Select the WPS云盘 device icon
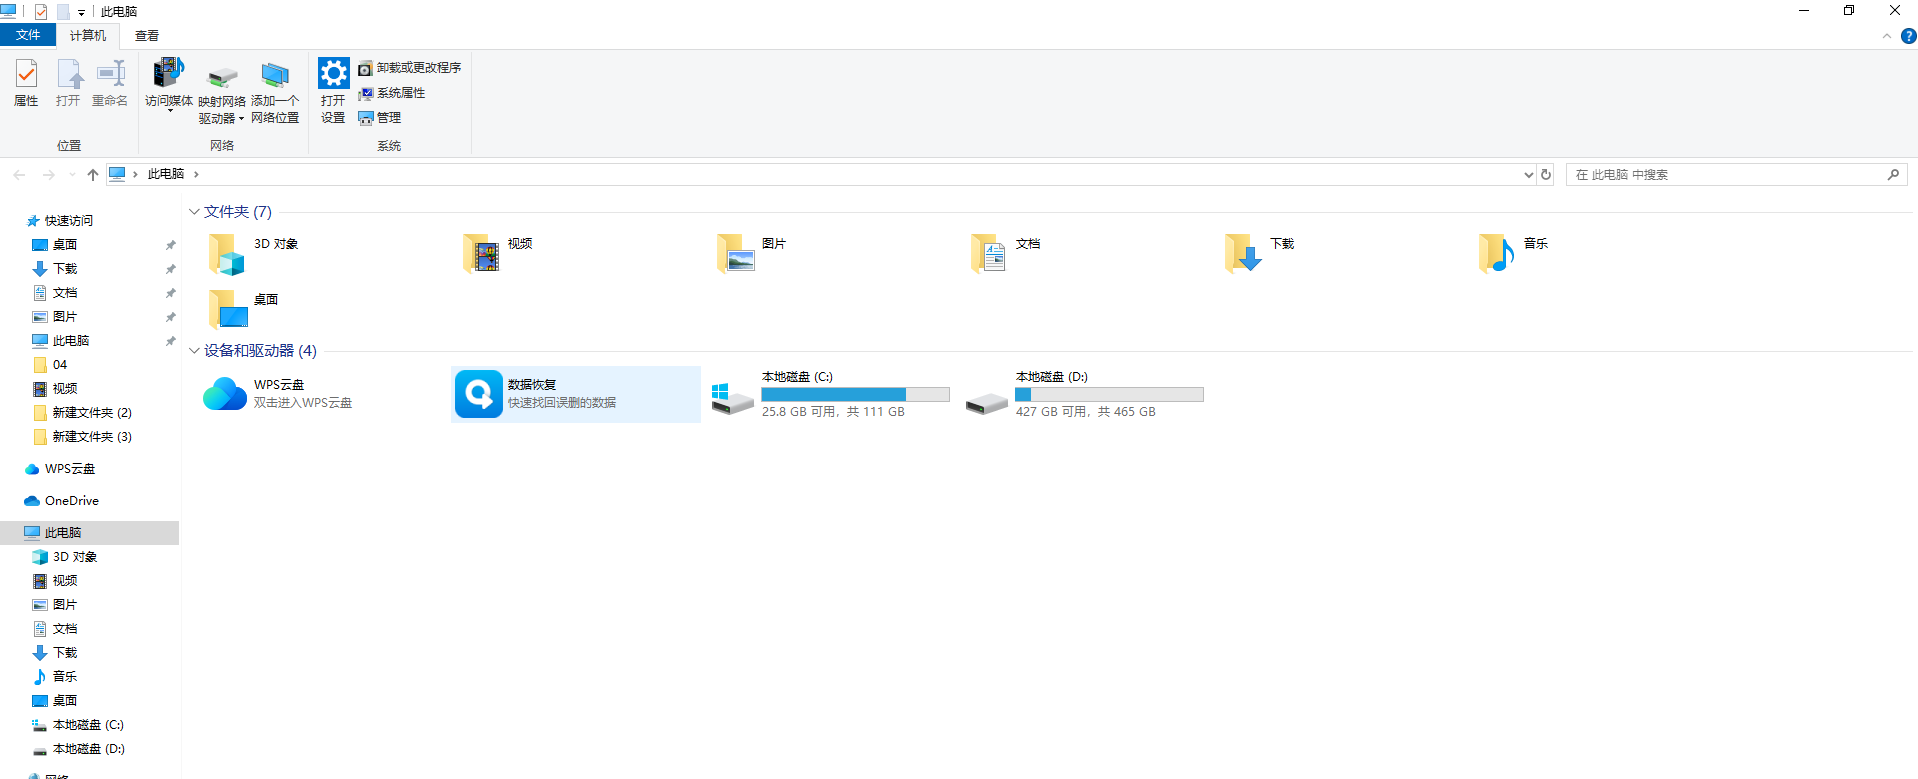 click(225, 394)
